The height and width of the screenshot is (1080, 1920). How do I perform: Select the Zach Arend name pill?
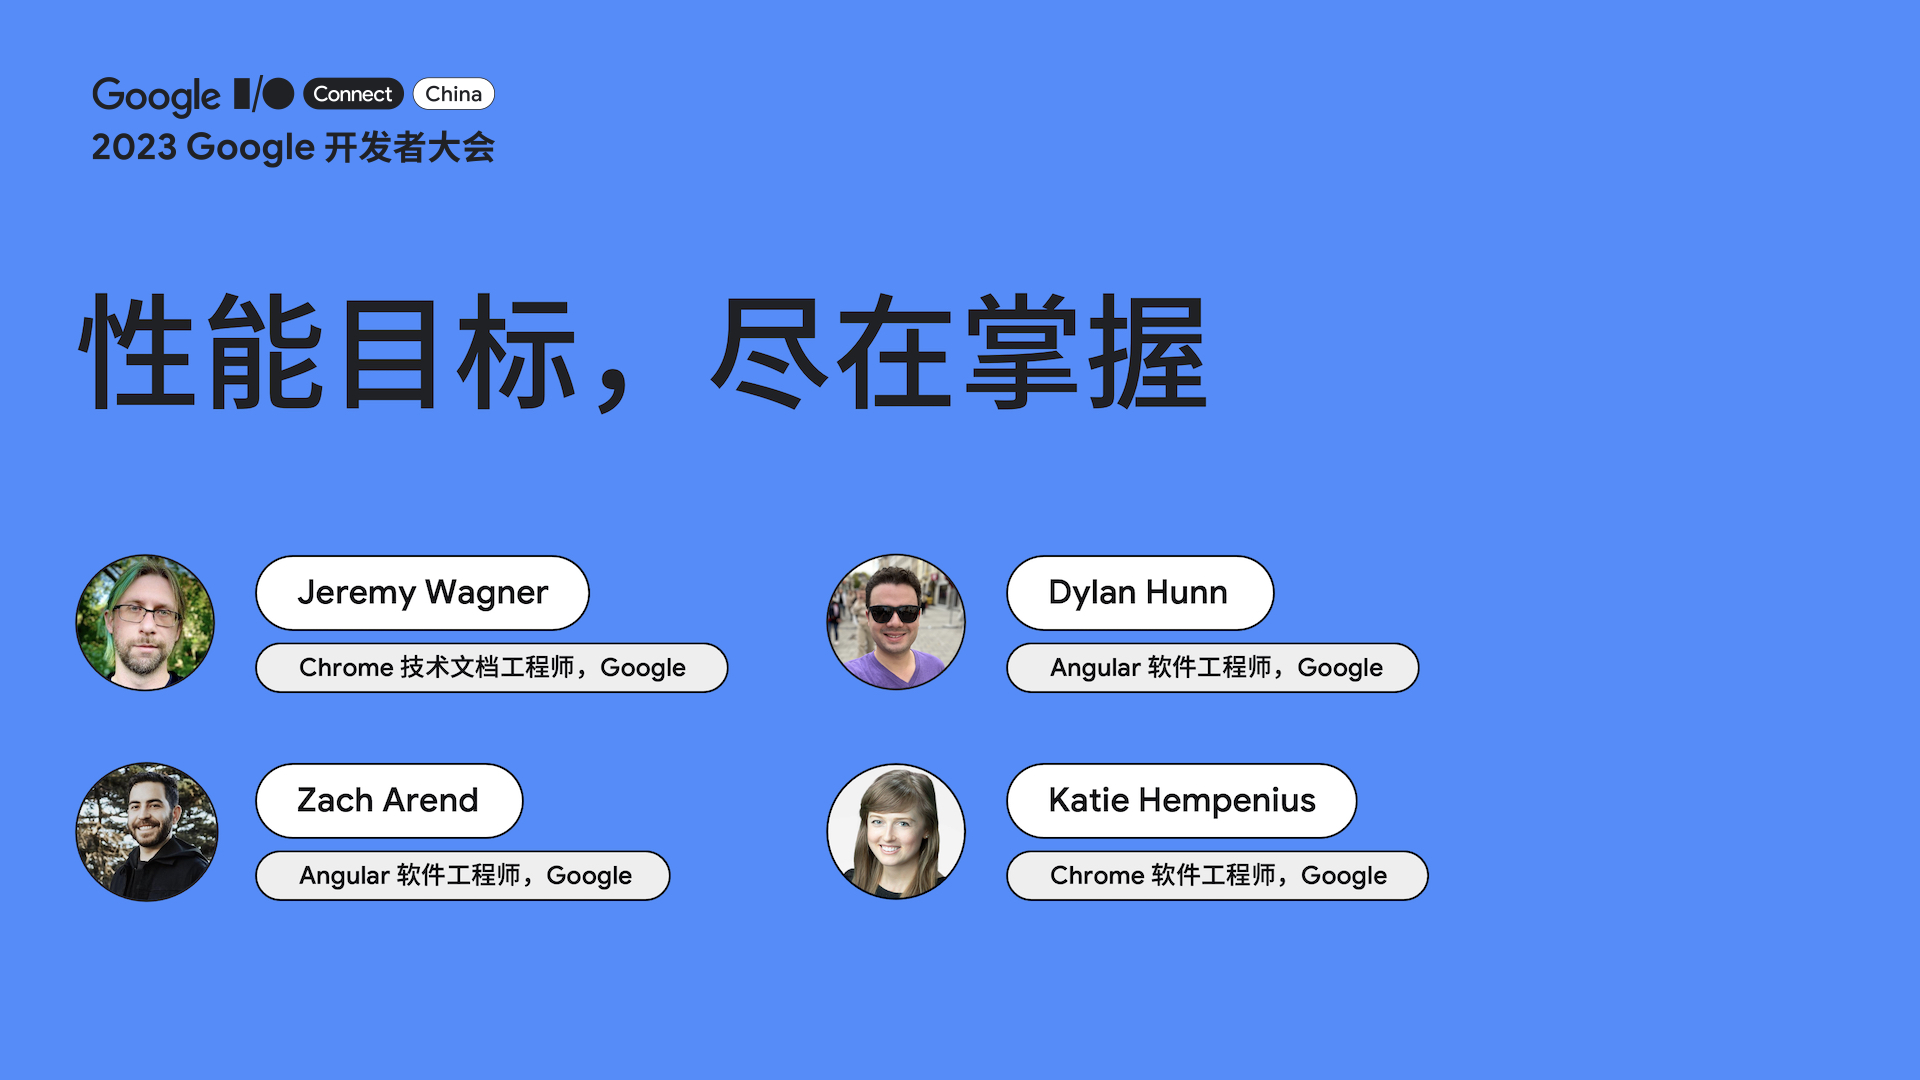point(388,800)
